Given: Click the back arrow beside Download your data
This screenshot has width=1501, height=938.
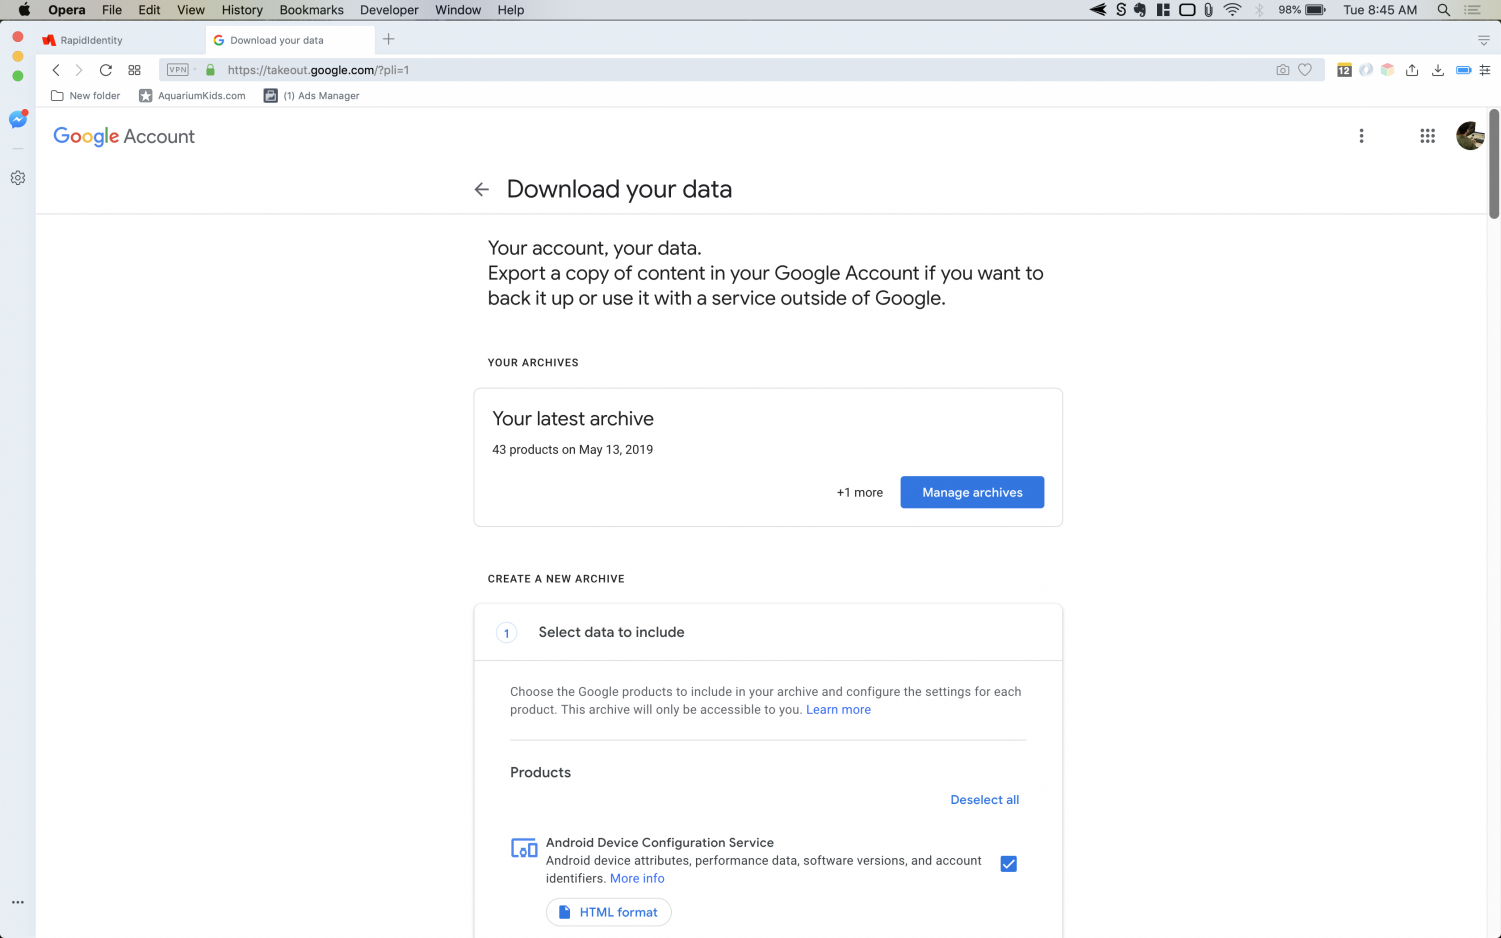Looking at the screenshot, I should [x=482, y=189].
